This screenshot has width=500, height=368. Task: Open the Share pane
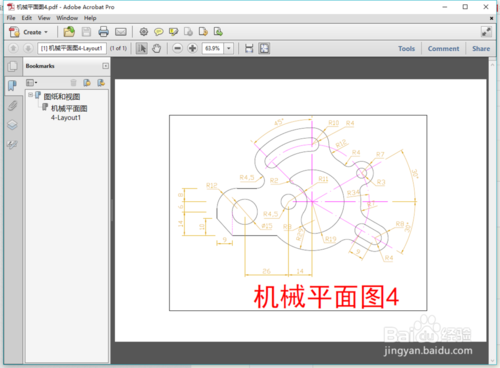tap(481, 49)
